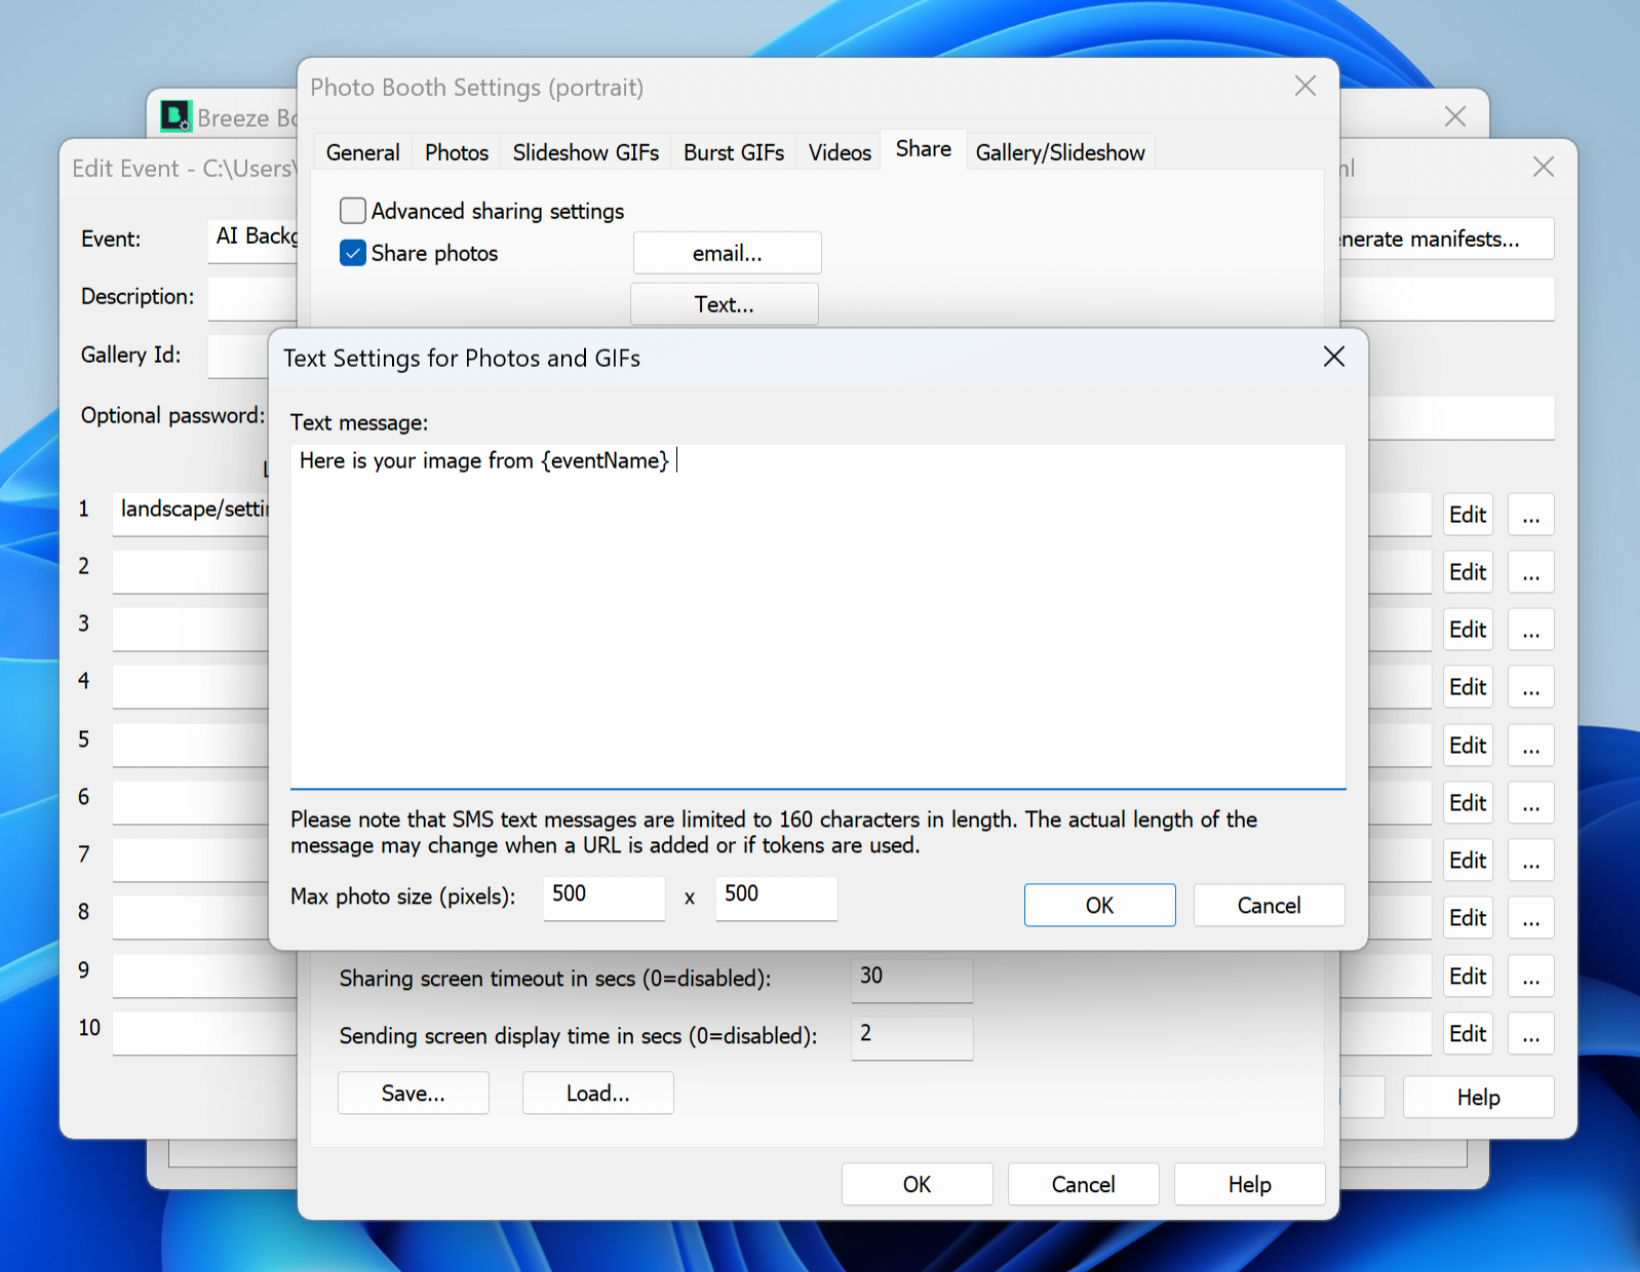The width and height of the screenshot is (1640, 1272).
Task: Open browse ellipsis button for row 5
Action: tap(1530, 746)
